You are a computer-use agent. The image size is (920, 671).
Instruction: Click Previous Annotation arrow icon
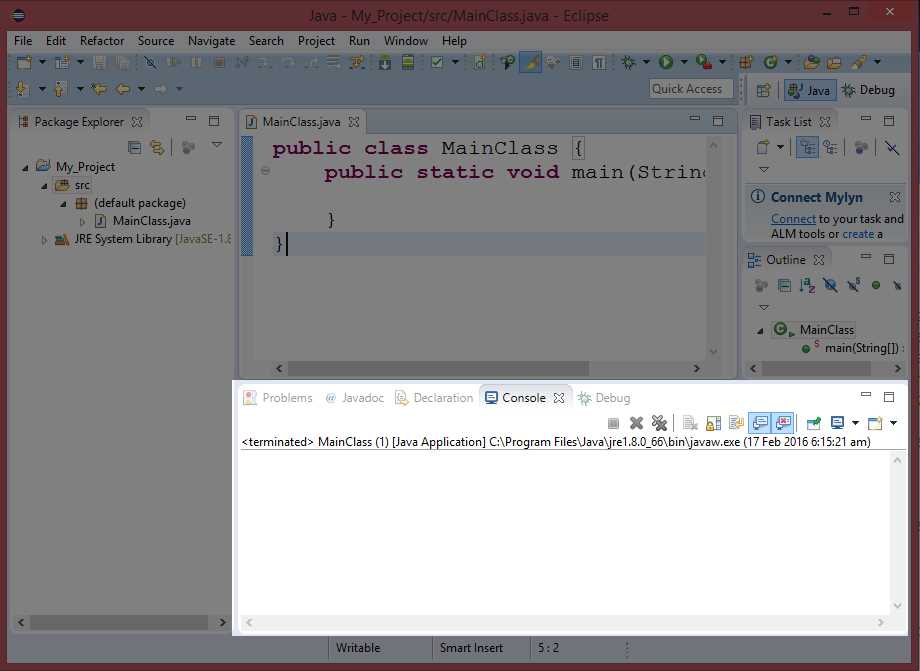[x=59, y=89]
